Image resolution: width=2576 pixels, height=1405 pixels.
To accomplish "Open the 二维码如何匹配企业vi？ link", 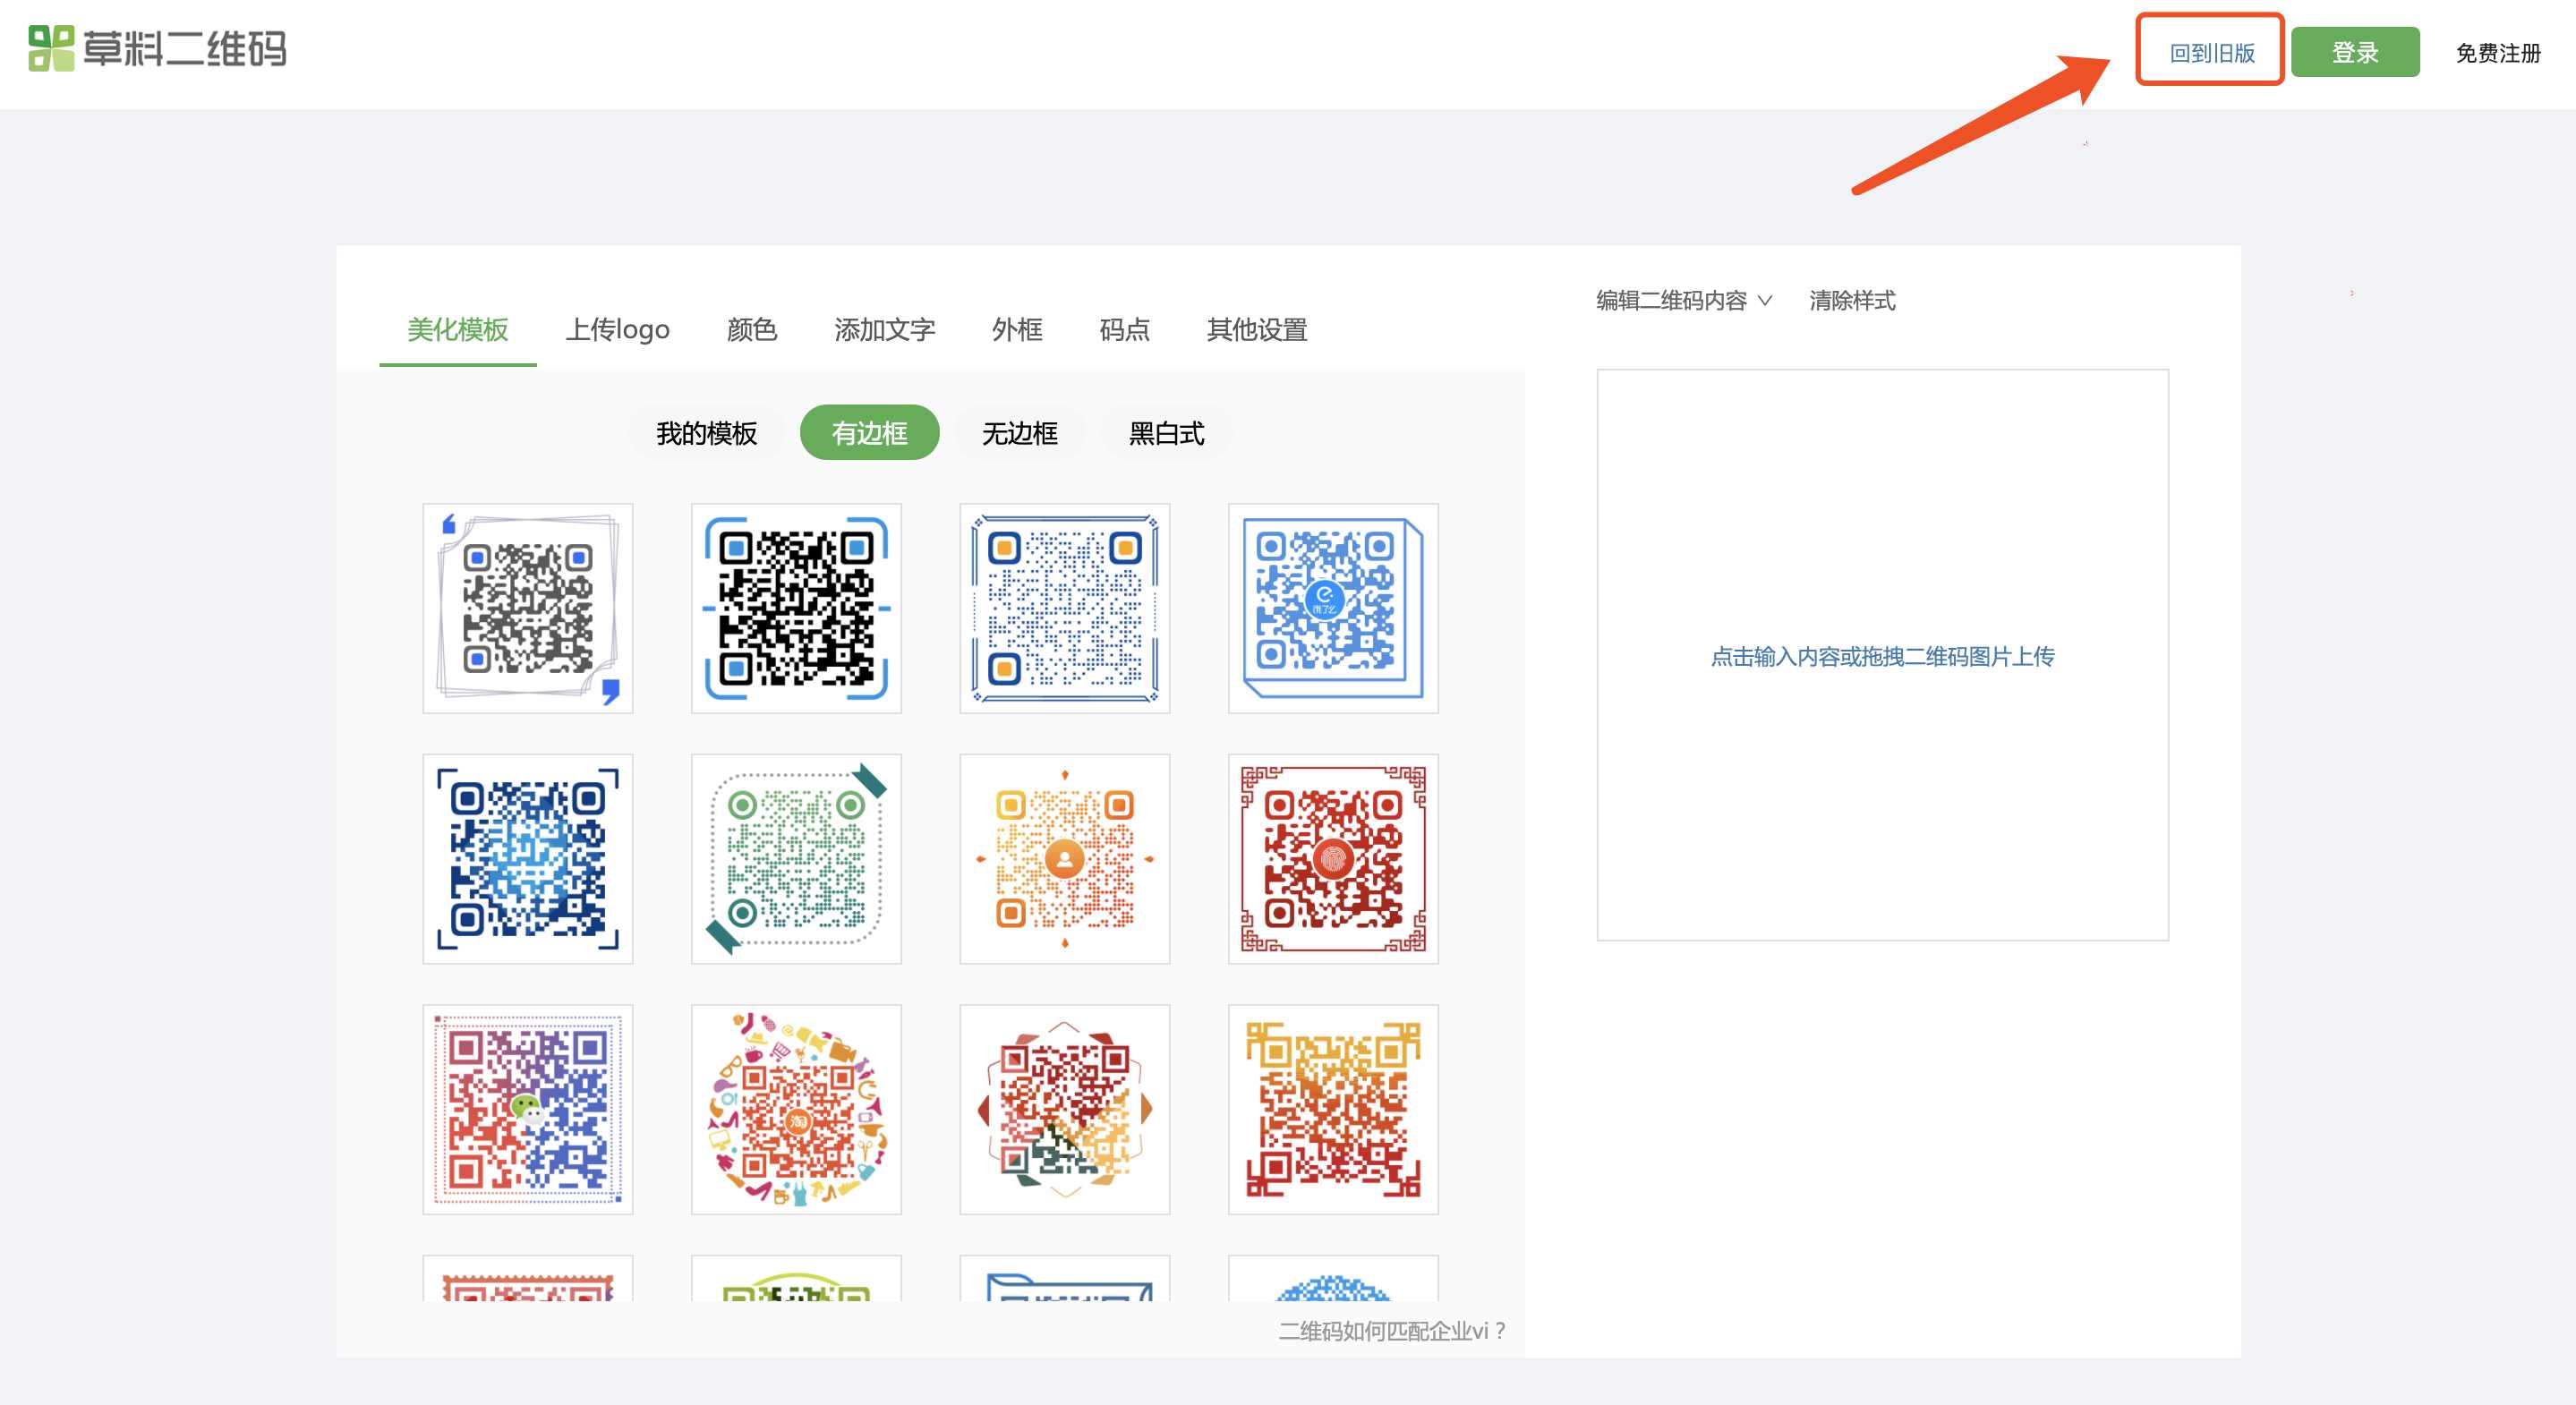I will point(1392,1330).
